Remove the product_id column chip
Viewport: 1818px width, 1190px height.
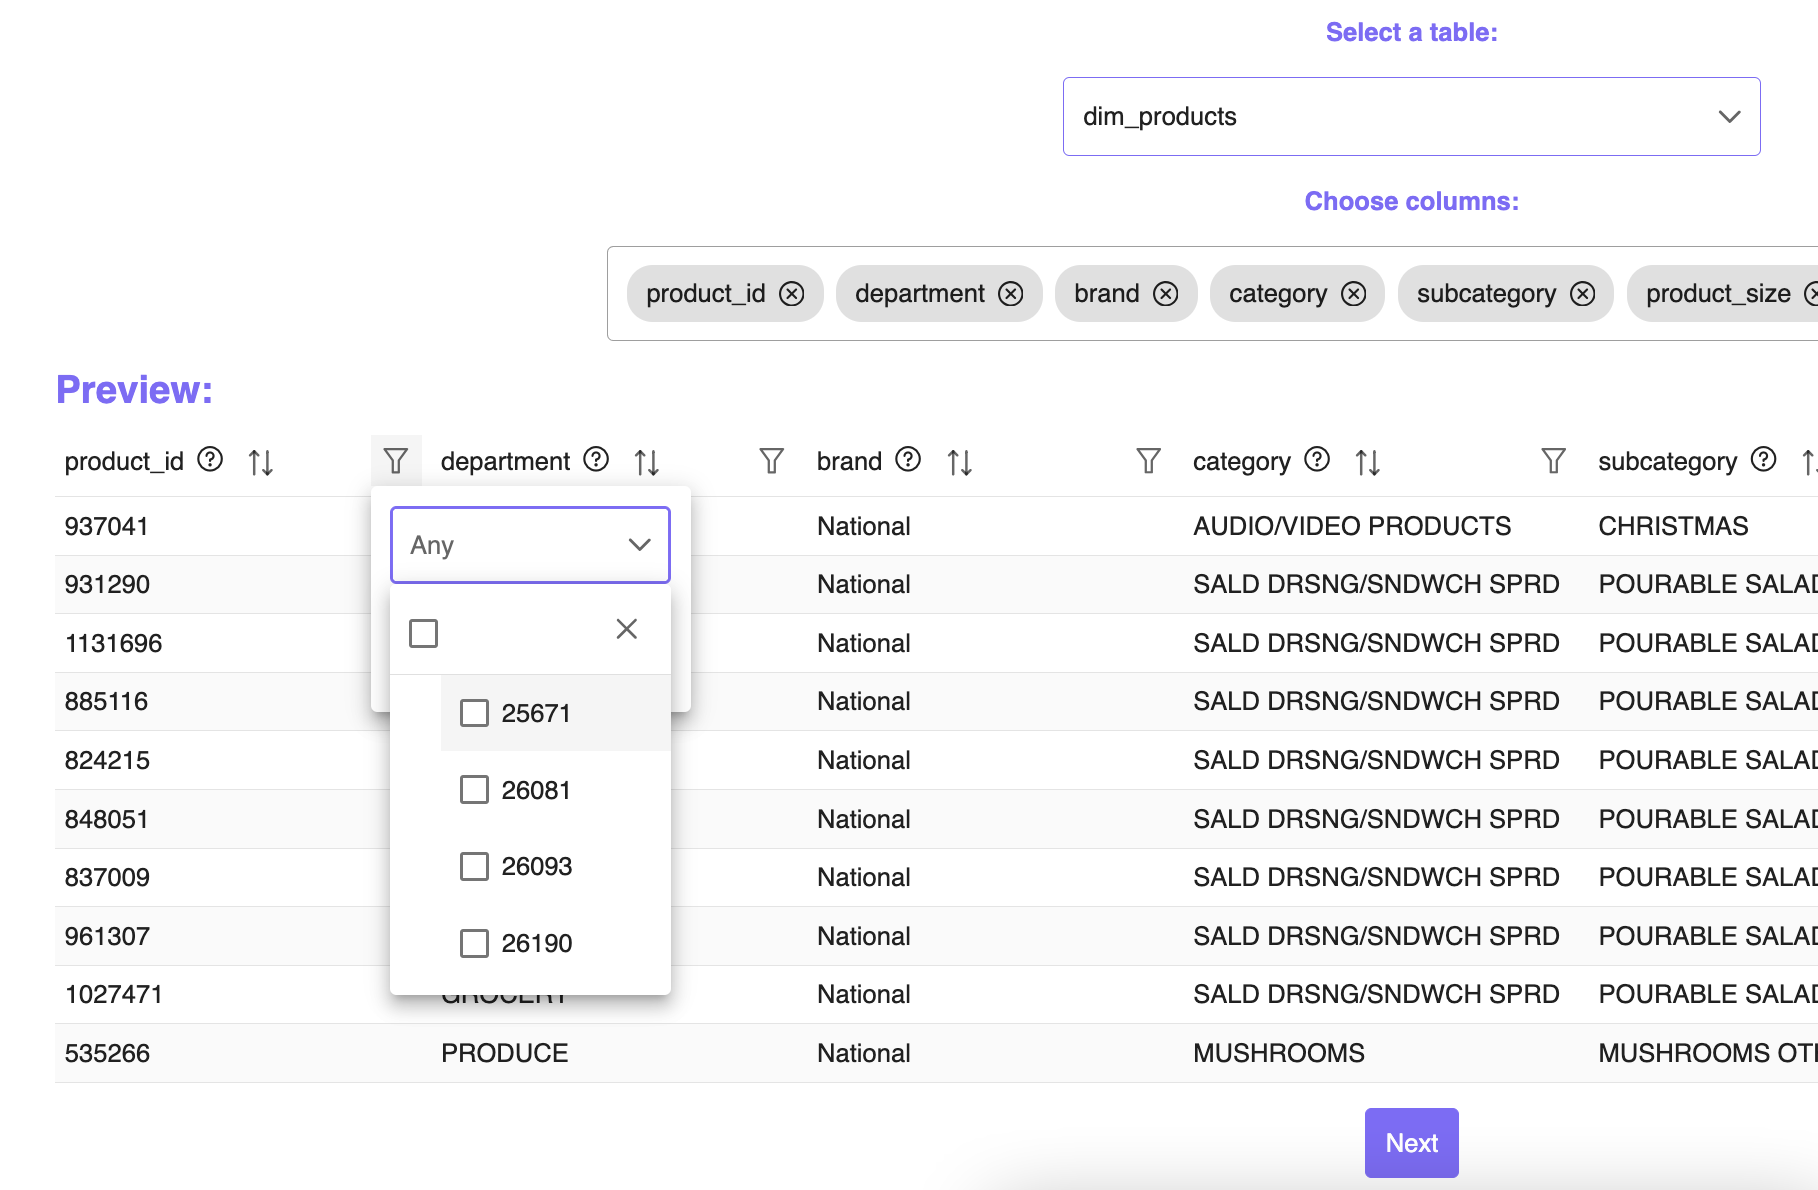click(793, 293)
